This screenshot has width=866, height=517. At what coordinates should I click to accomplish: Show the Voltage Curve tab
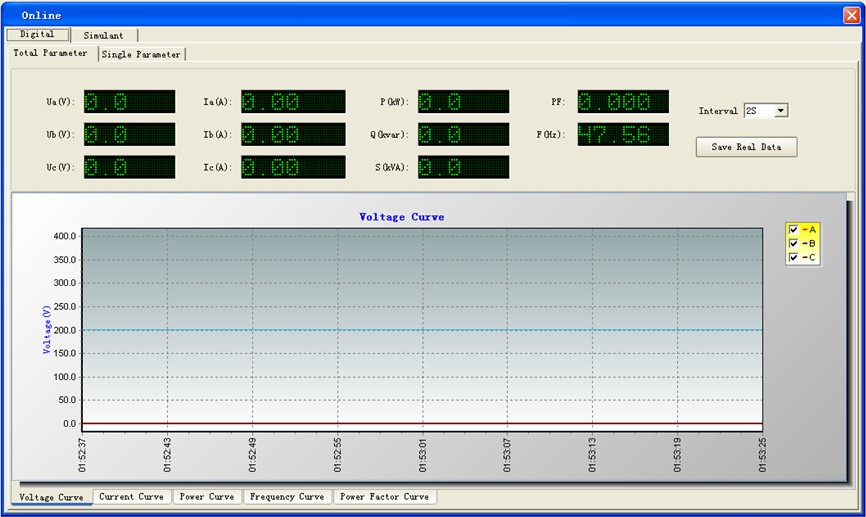tap(51, 497)
